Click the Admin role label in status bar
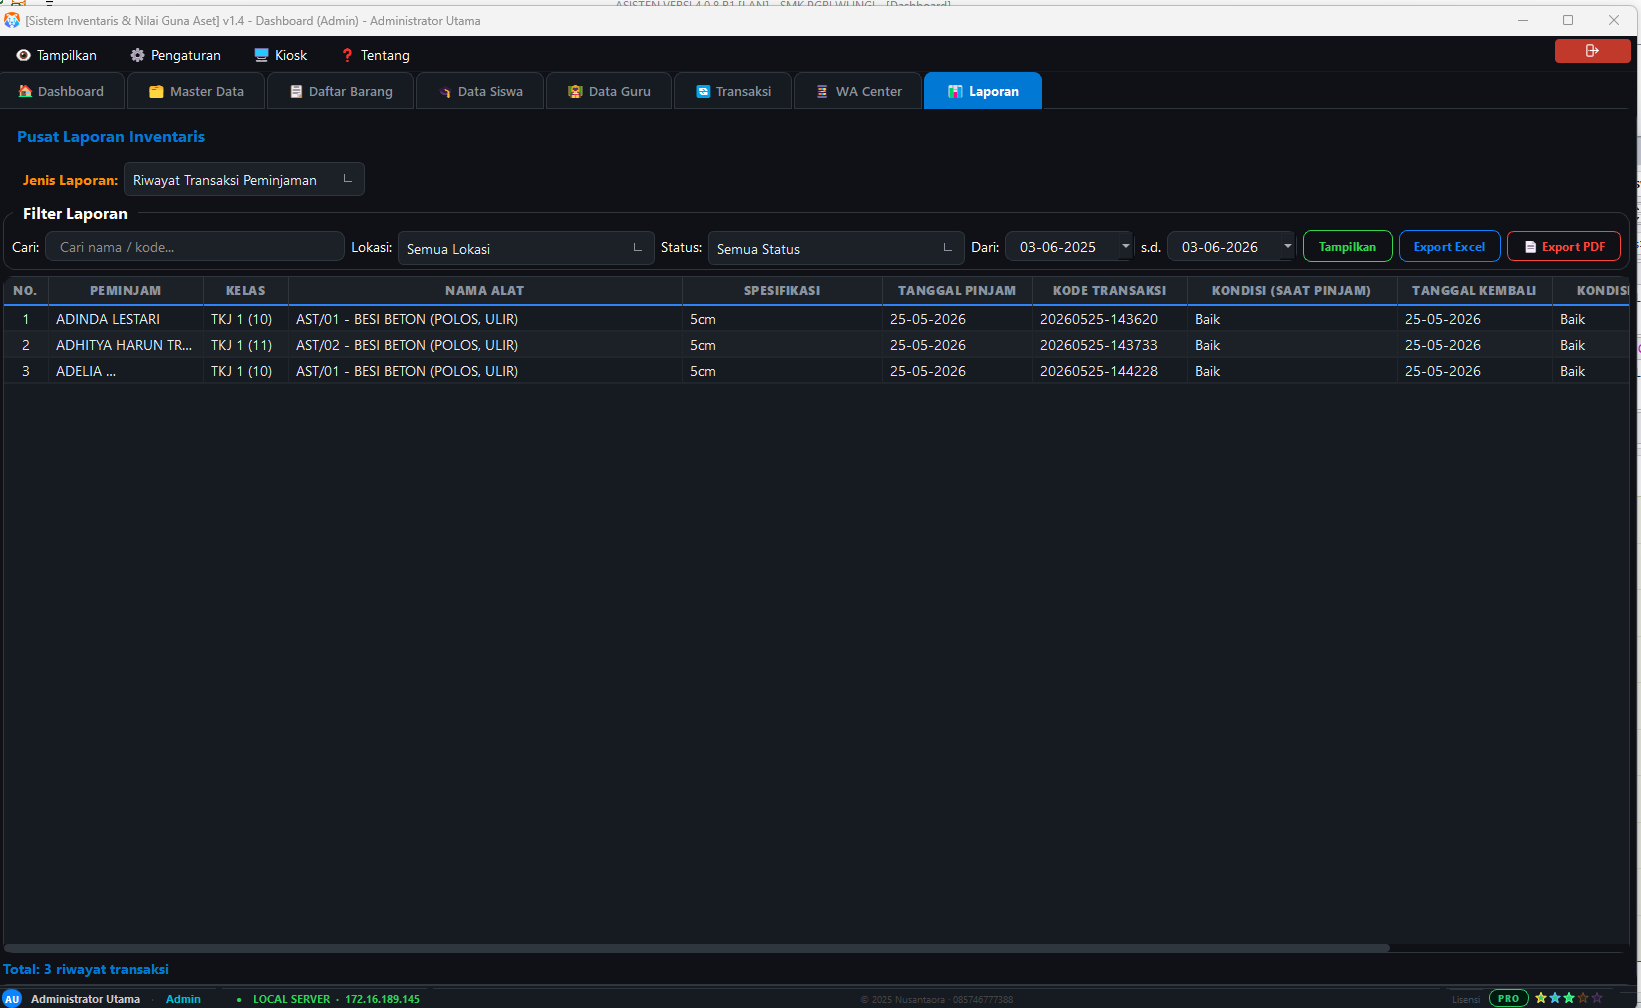The height and width of the screenshot is (1008, 1641). [x=183, y=999]
